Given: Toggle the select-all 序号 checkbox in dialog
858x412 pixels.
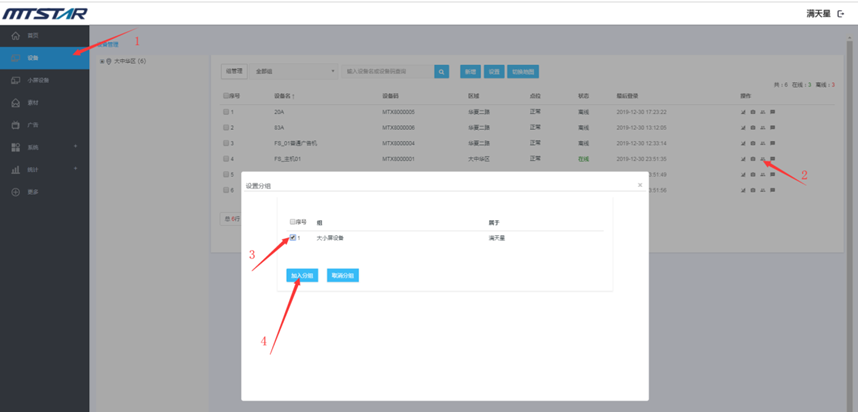Looking at the screenshot, I should (293, 222).
